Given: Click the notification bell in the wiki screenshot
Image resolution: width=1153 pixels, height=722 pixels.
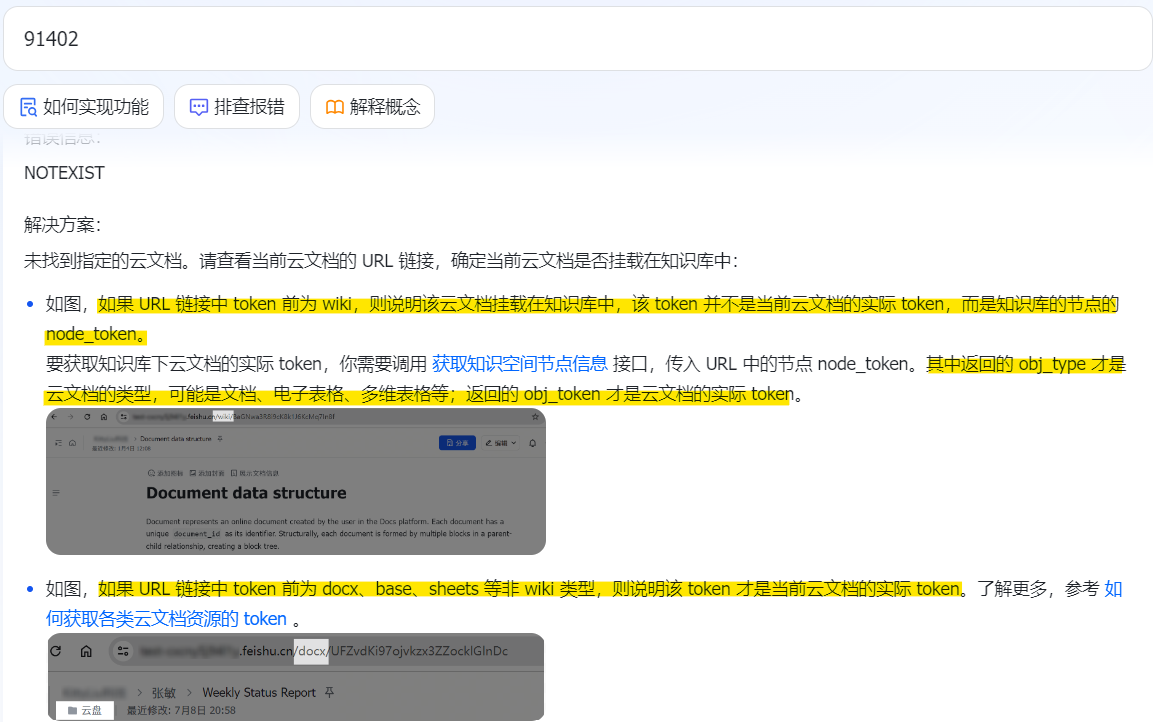Looking at the screenshot, I should pyautogui.click(x=532, y=442).
